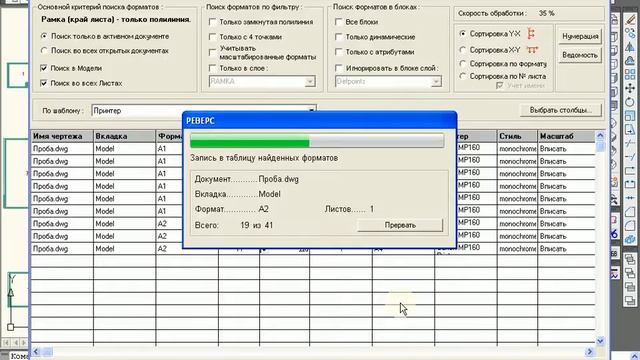Enable 'Только в слое' checkbox
This screenshot has height=360, width=640.
click(212, 68)
